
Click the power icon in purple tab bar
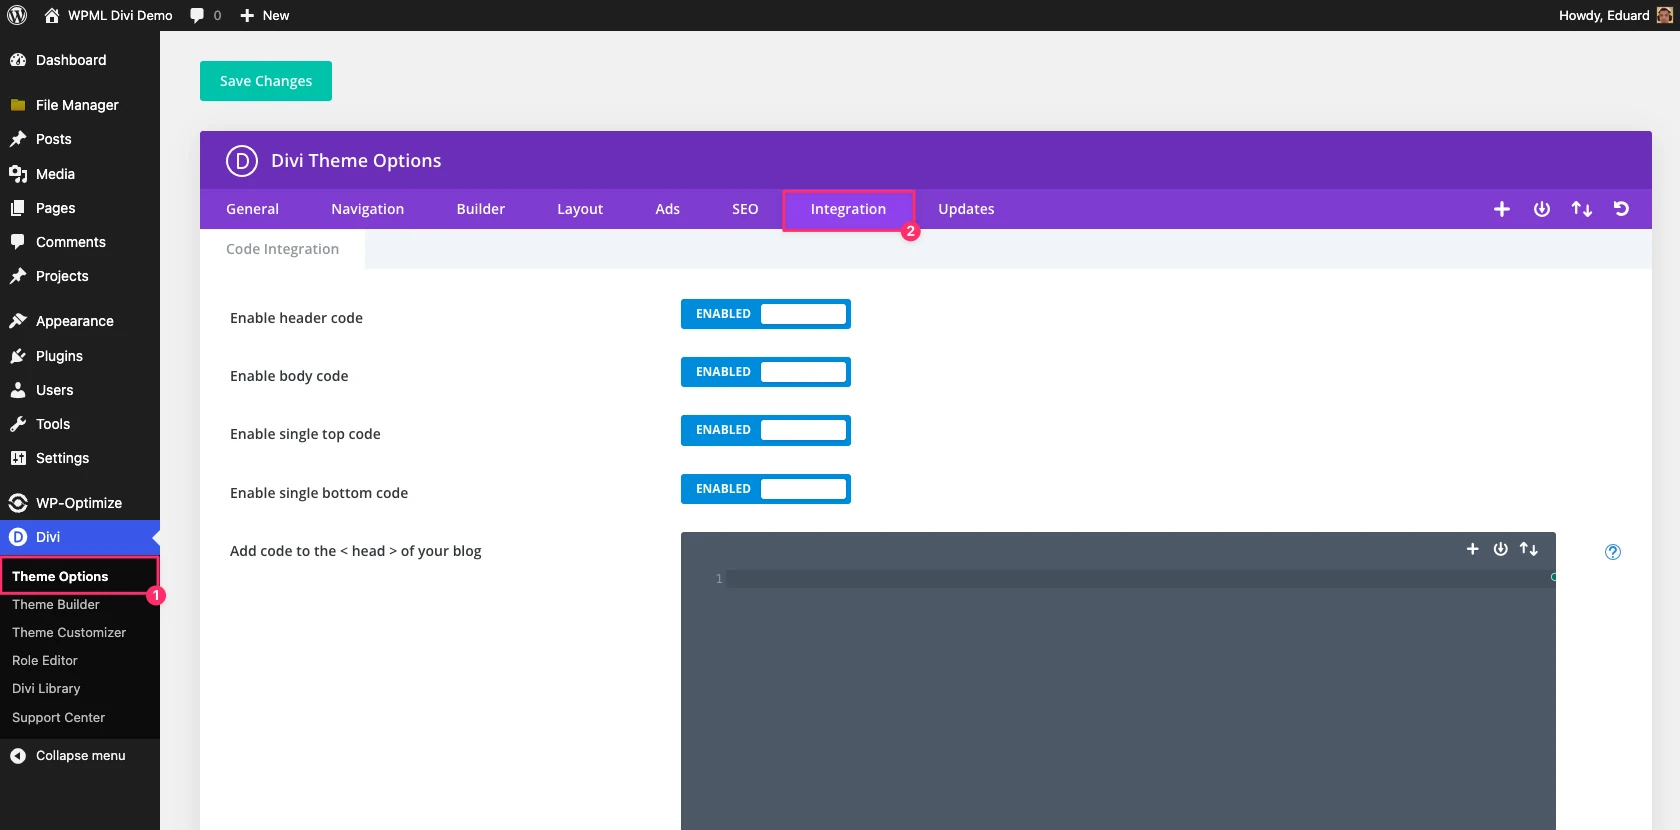1541,209
